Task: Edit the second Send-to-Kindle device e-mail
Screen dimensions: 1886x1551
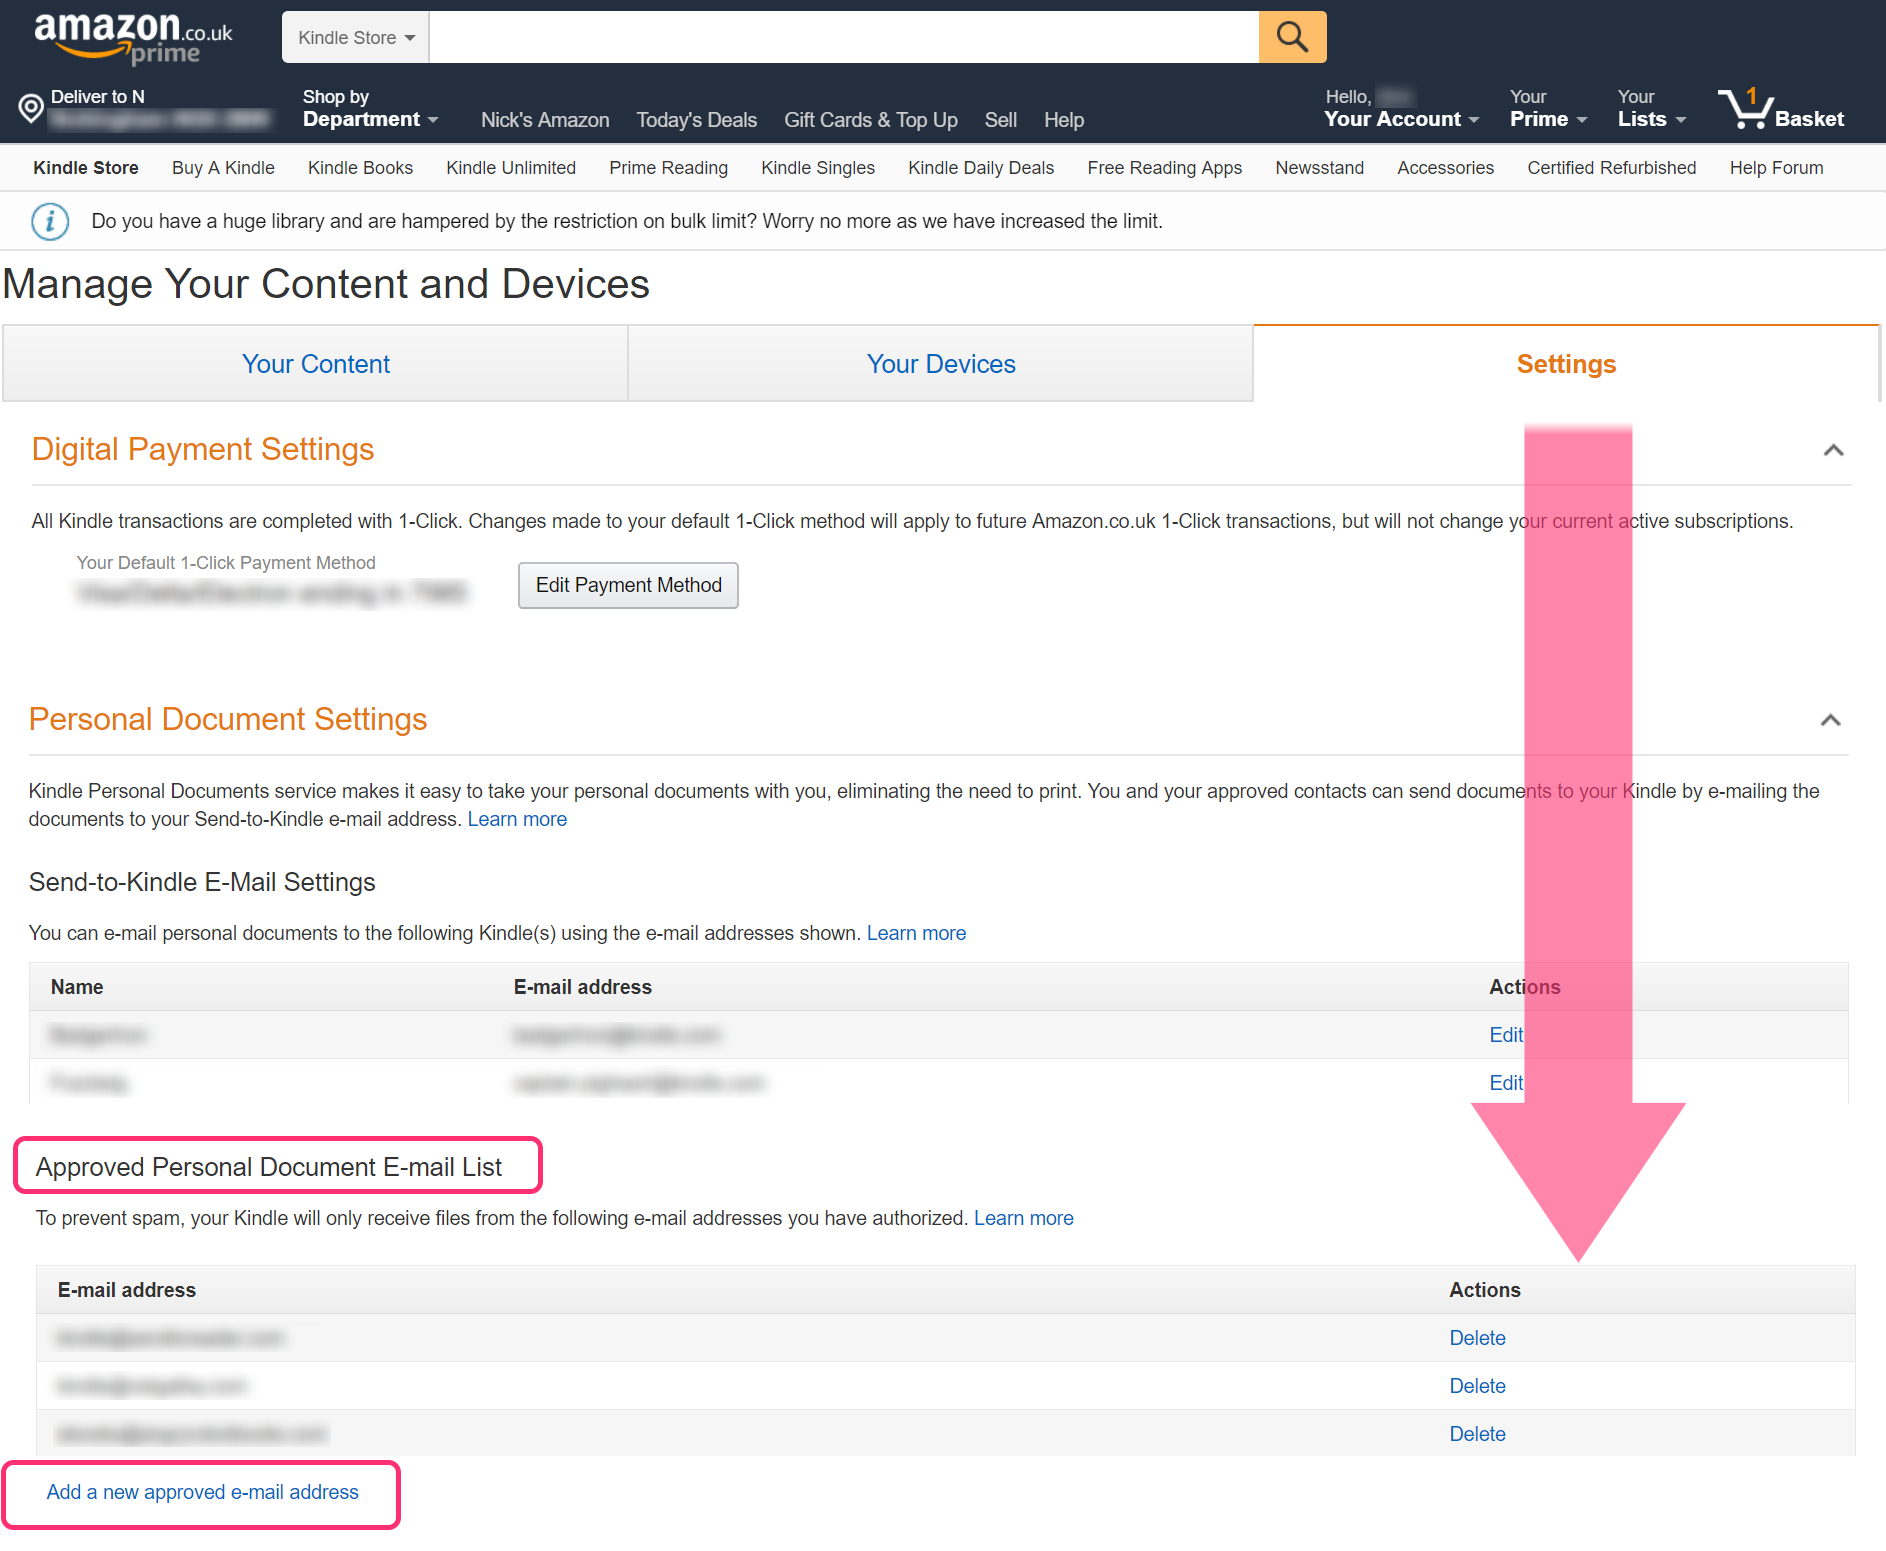Action: click(x=1506, y=1083)
